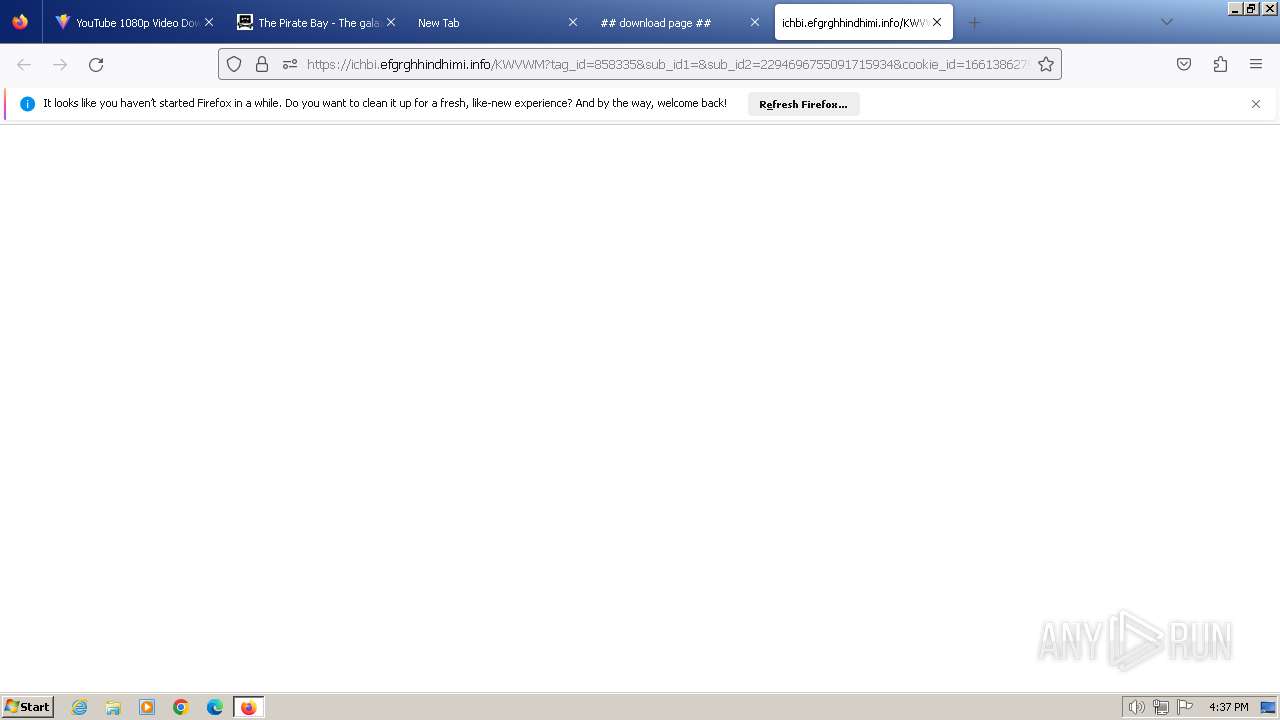Open File Explorer folder from taskbar

pyautogui.click(x=113, y=707)
